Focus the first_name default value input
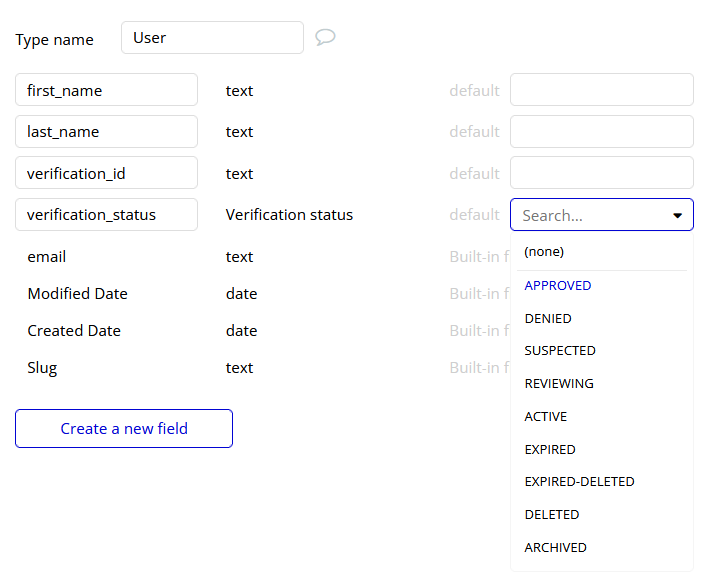 click(x=601, y=90)
